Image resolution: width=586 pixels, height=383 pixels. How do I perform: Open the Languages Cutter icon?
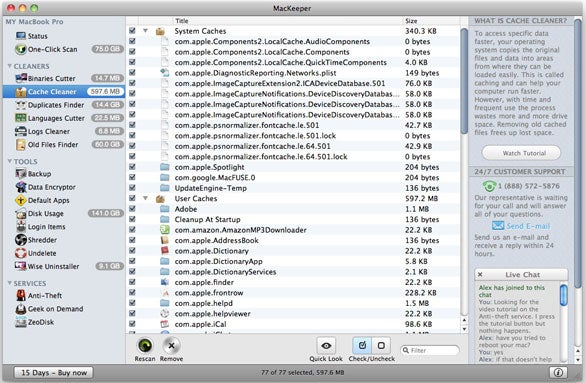(21, 118)
